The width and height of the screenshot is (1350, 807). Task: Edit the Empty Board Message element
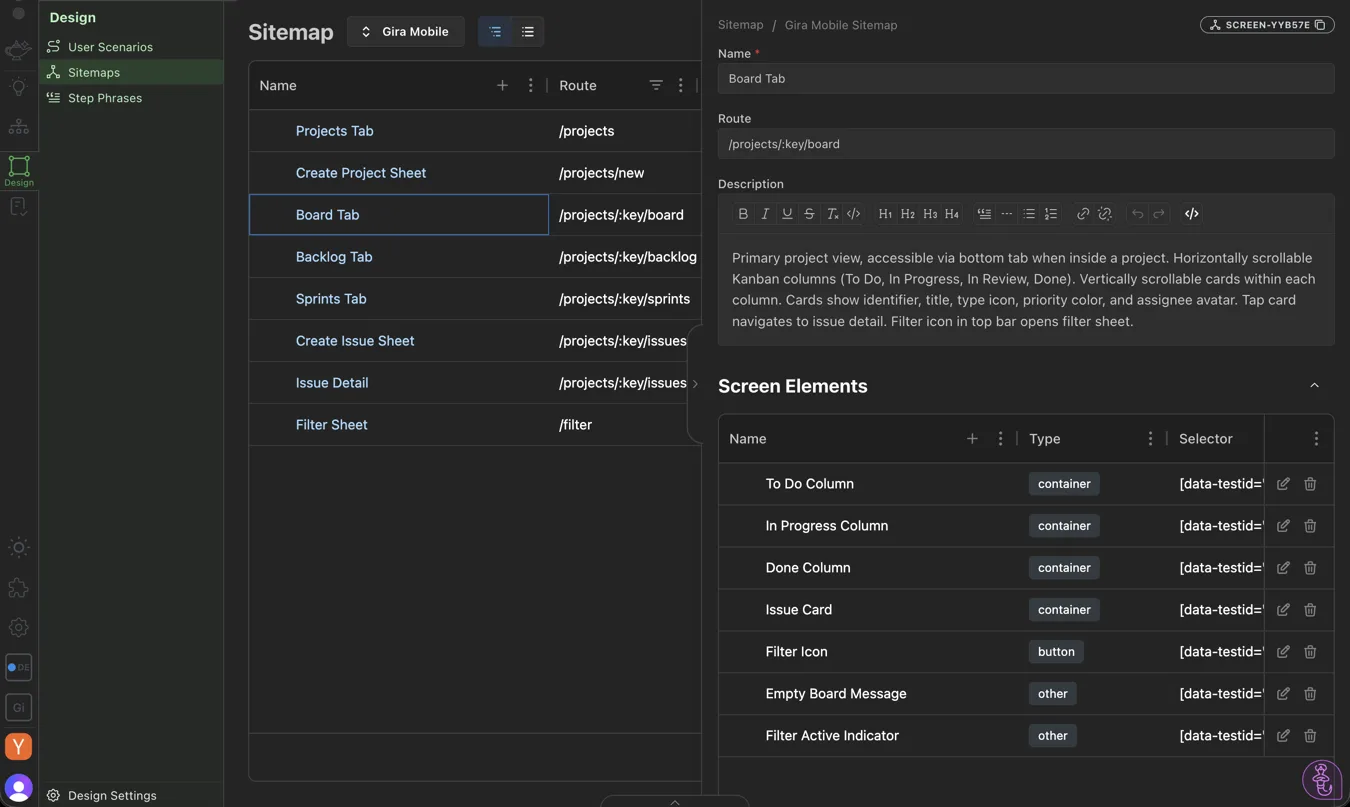(1283, 694)
